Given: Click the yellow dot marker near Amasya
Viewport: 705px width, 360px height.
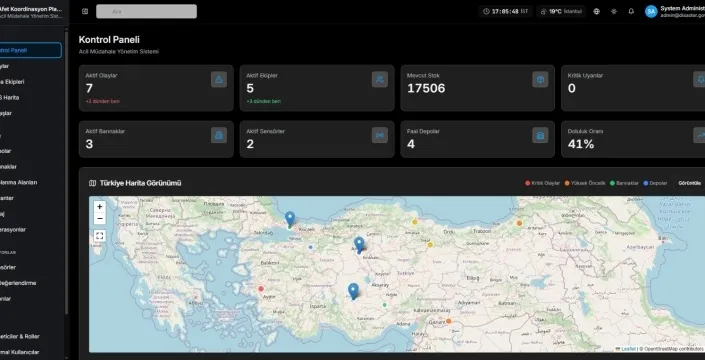Looking at the screenshot, I should point(415,222).
